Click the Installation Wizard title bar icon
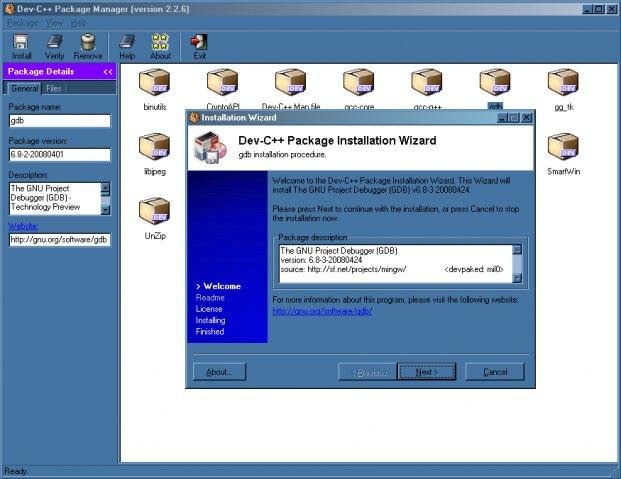621x479 pixels. click(194, 118)
